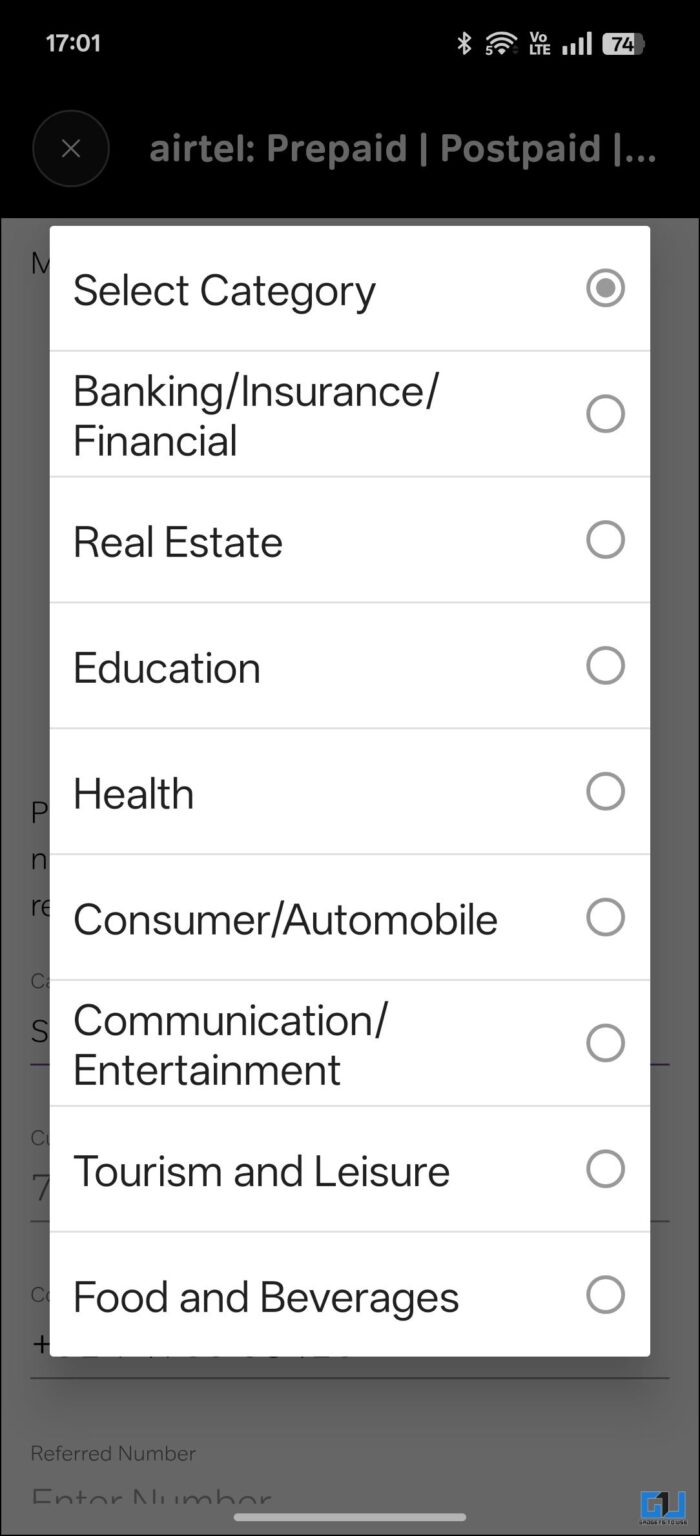Tap the close (X) dismiss icon
This screenshot has width=700, height=1536.
click(x=71, y=148)
